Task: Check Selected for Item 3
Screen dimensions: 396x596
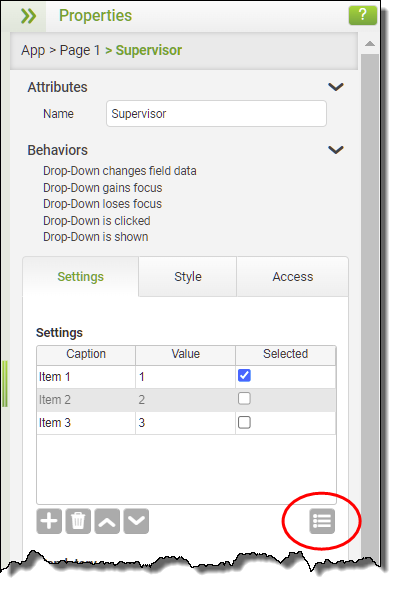Action: pos(244,422)
